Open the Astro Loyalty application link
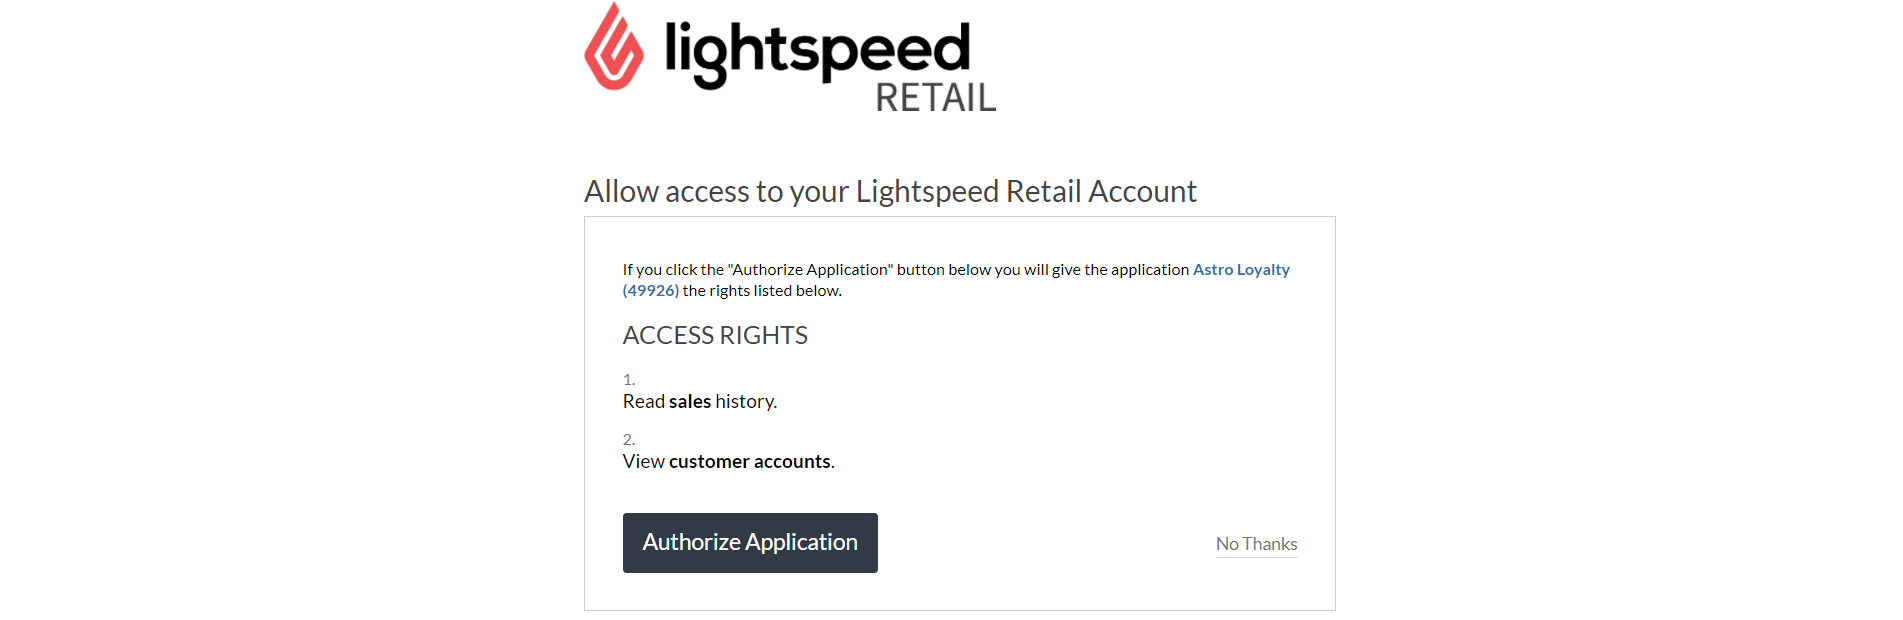Viewport: 1903px width, 620px height. click(1241, 270)
